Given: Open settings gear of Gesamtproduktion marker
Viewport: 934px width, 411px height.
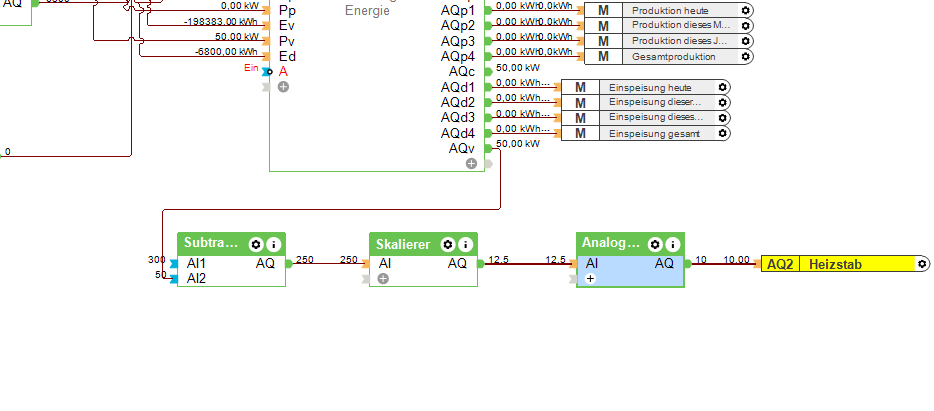Looking at the screenshot, I should point(745,57).
